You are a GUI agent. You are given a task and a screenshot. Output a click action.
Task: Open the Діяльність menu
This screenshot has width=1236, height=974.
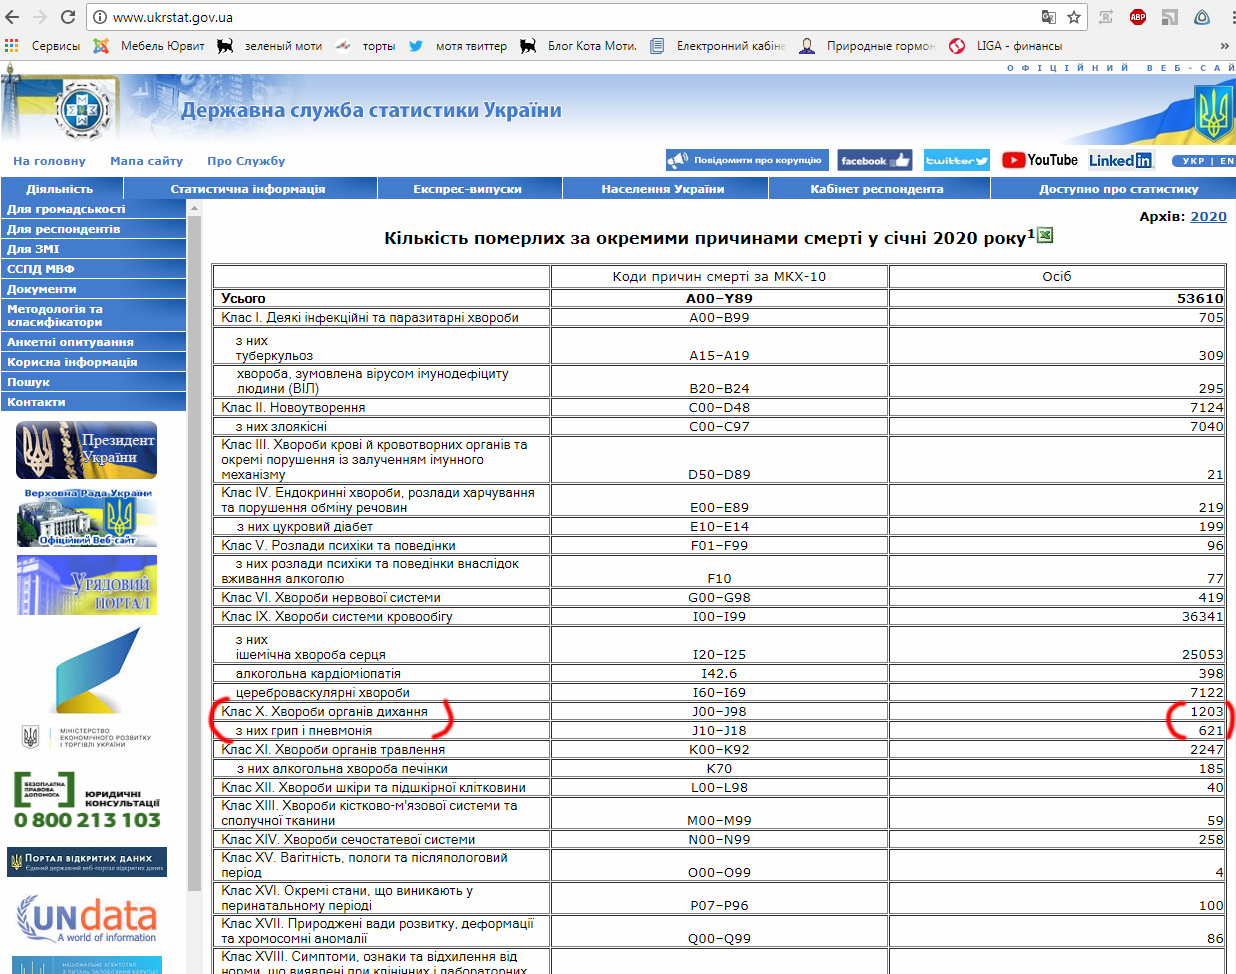point(61,189)
